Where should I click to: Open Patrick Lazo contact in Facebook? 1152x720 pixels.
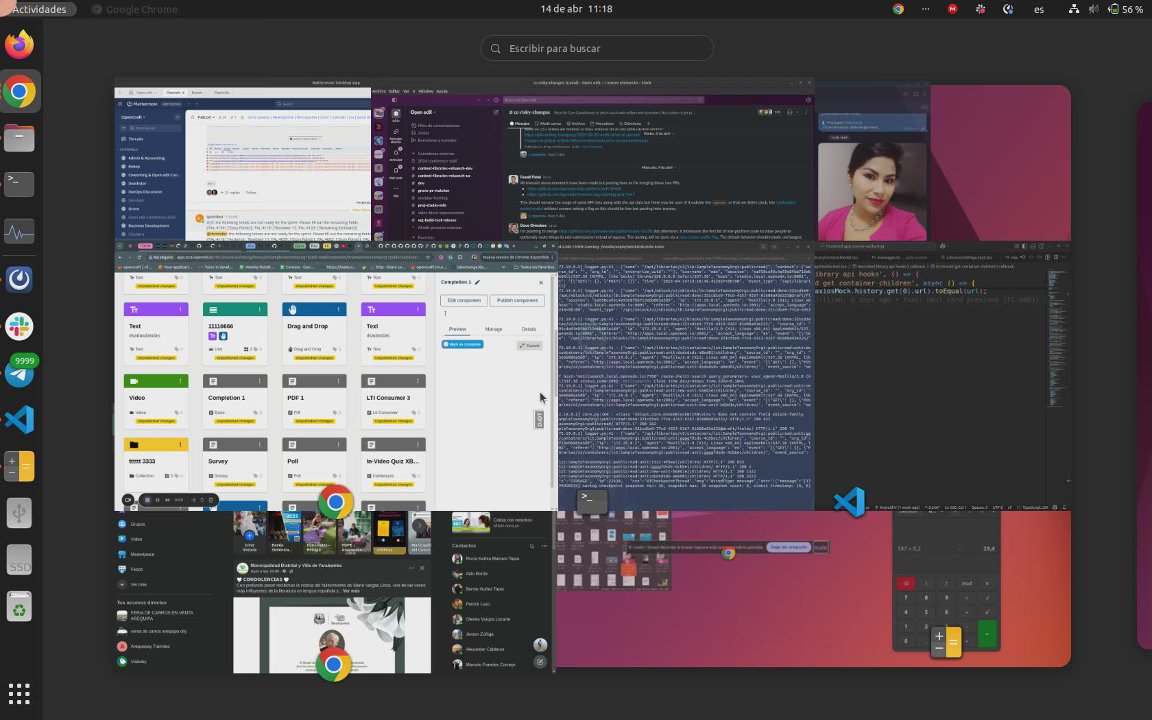[x=478, y=604]
